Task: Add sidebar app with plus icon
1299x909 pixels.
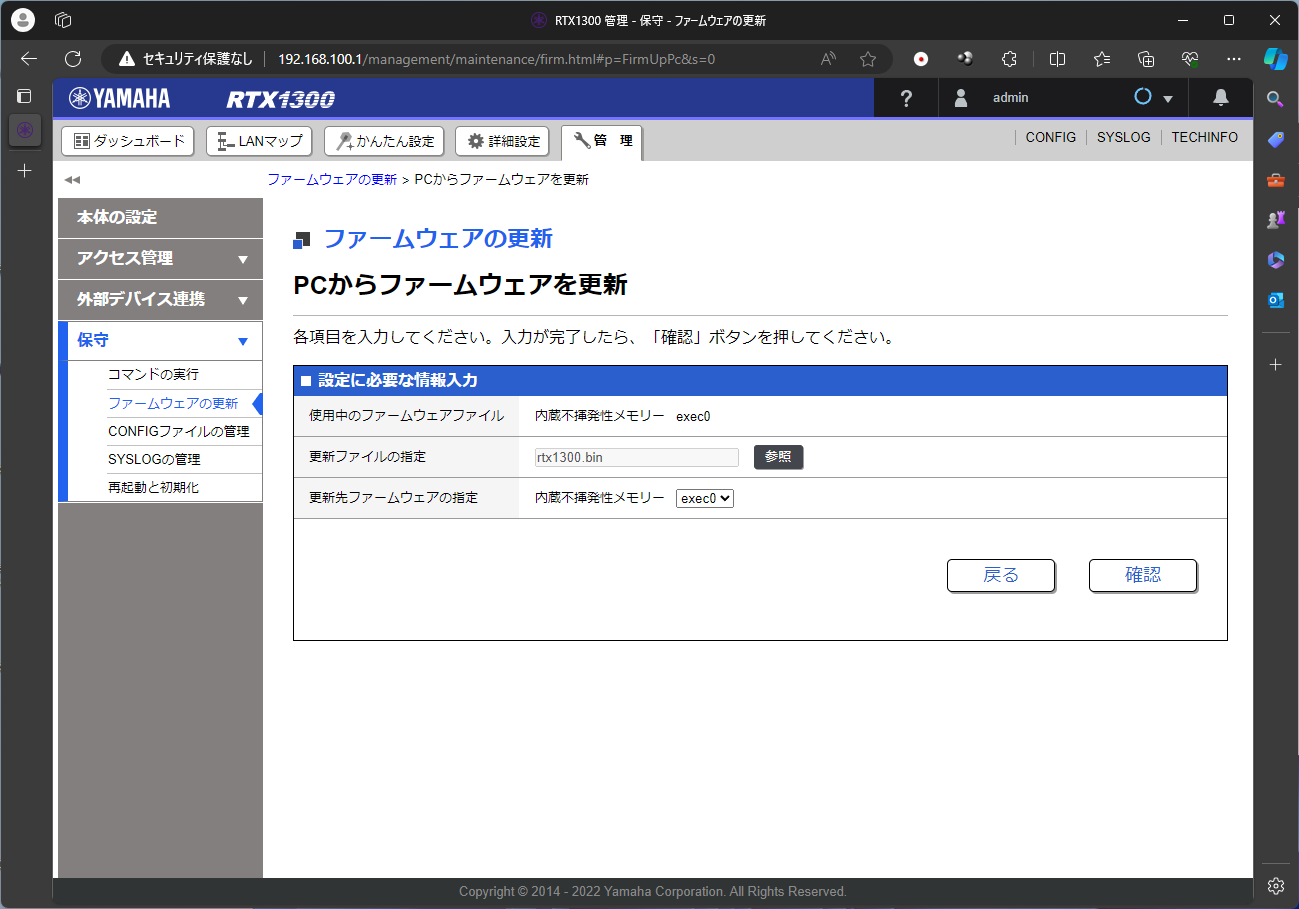Action: click(x=1275, y=365)
